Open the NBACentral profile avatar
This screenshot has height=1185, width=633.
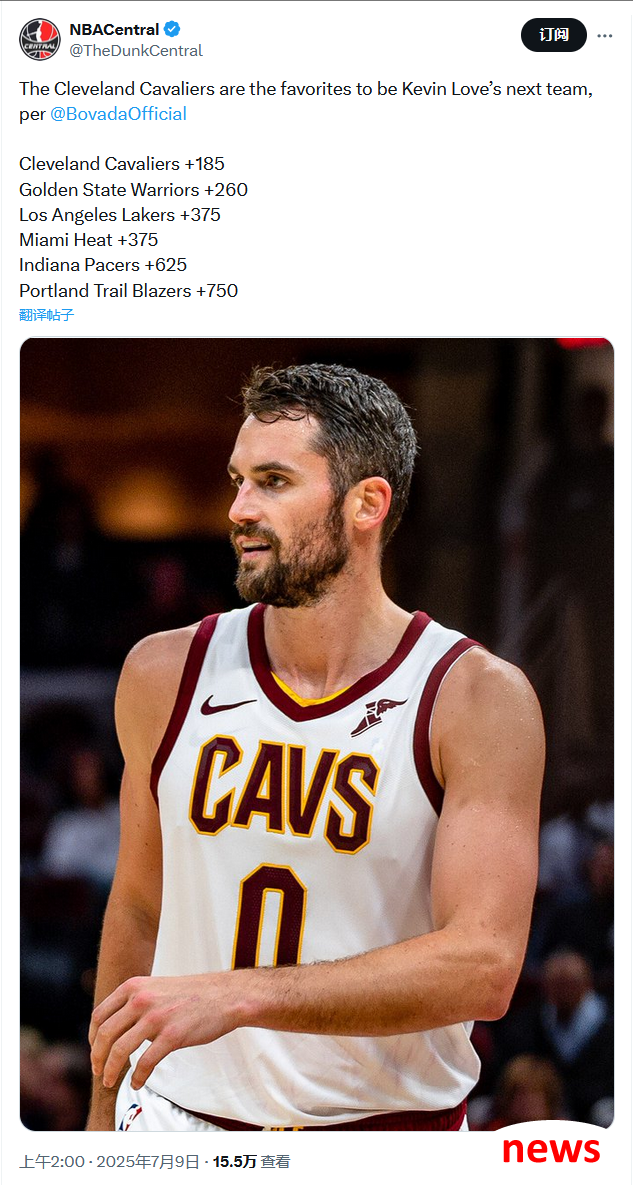[x=39, y=39]
